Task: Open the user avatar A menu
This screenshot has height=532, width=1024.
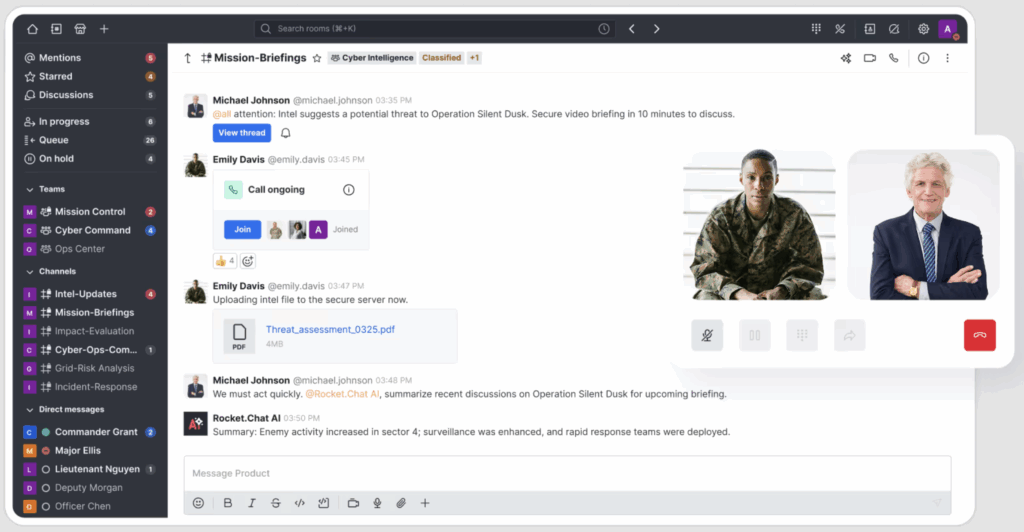Action: pyautogui.click(x=948, y=29)
